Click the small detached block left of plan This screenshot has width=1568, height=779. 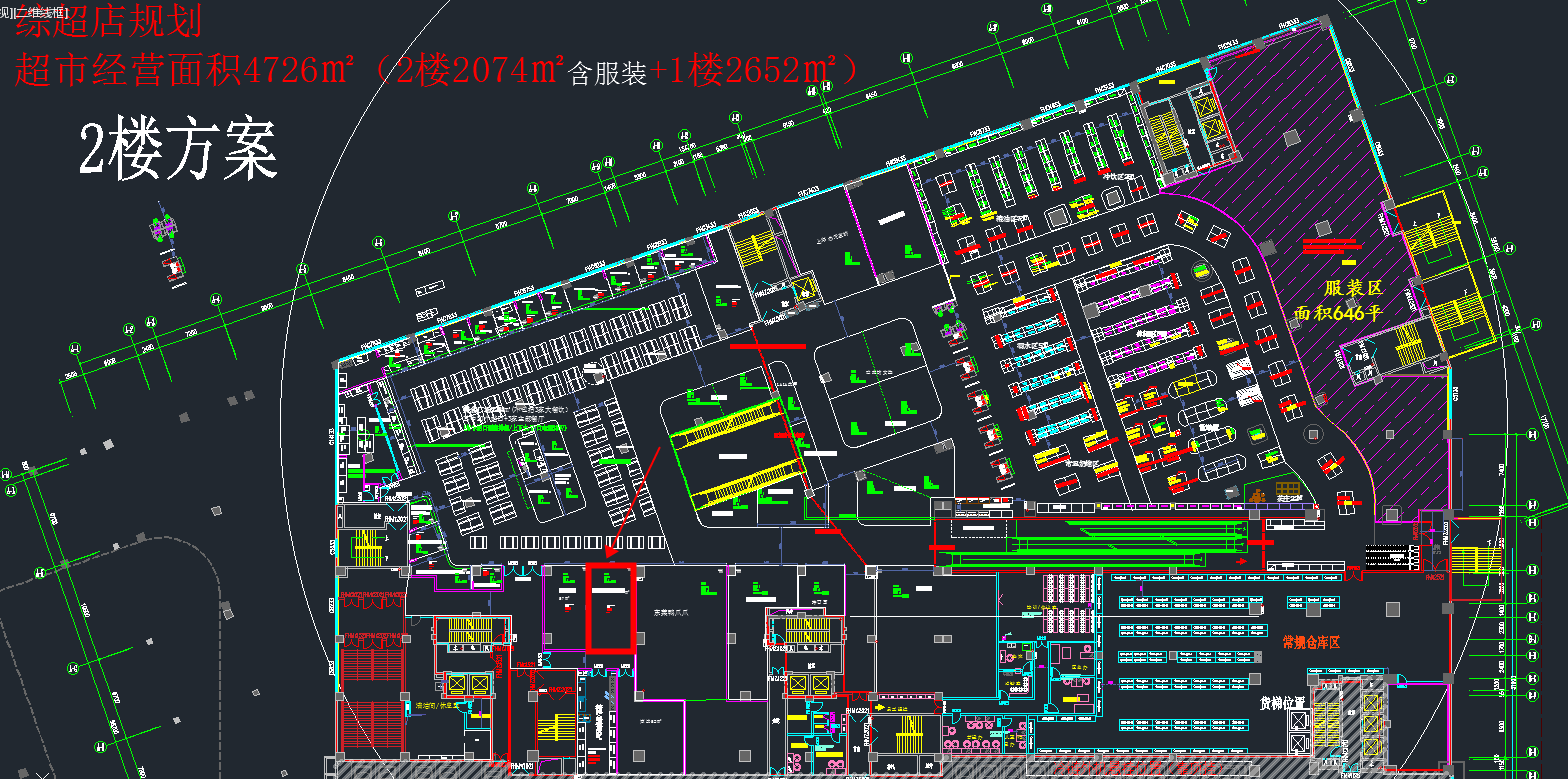tap(169, 247)
